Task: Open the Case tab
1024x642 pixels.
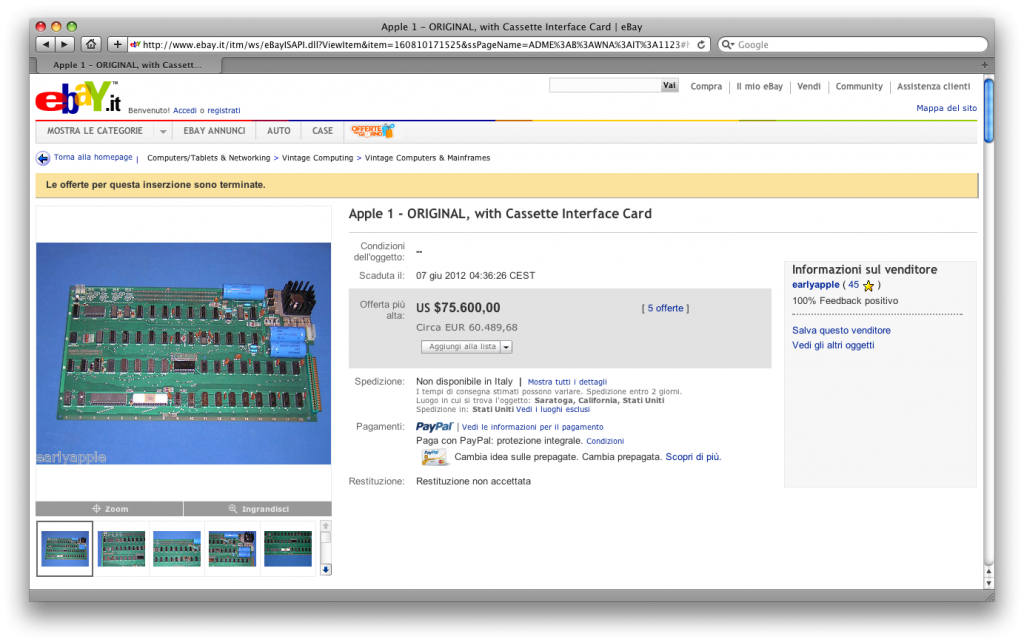Action: (323, 131)
